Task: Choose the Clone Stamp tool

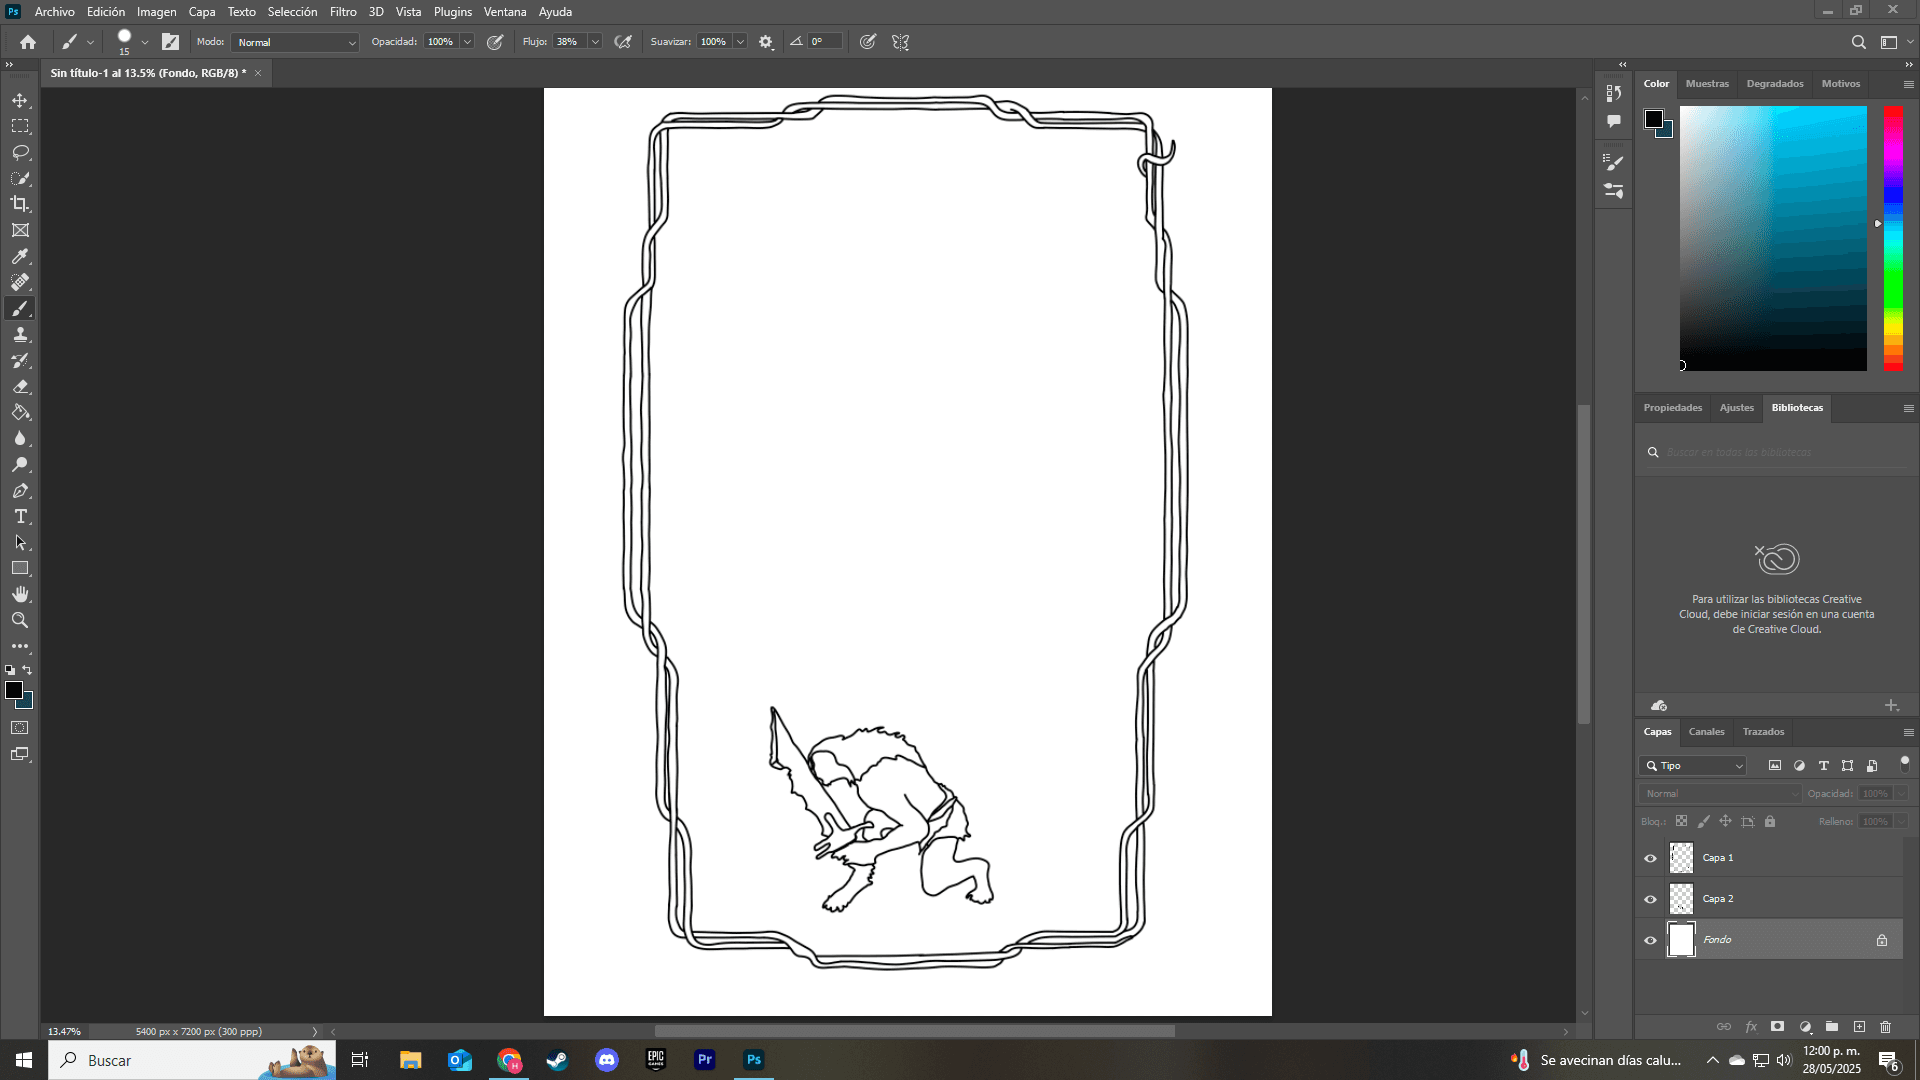Action: tap(20, 335)
